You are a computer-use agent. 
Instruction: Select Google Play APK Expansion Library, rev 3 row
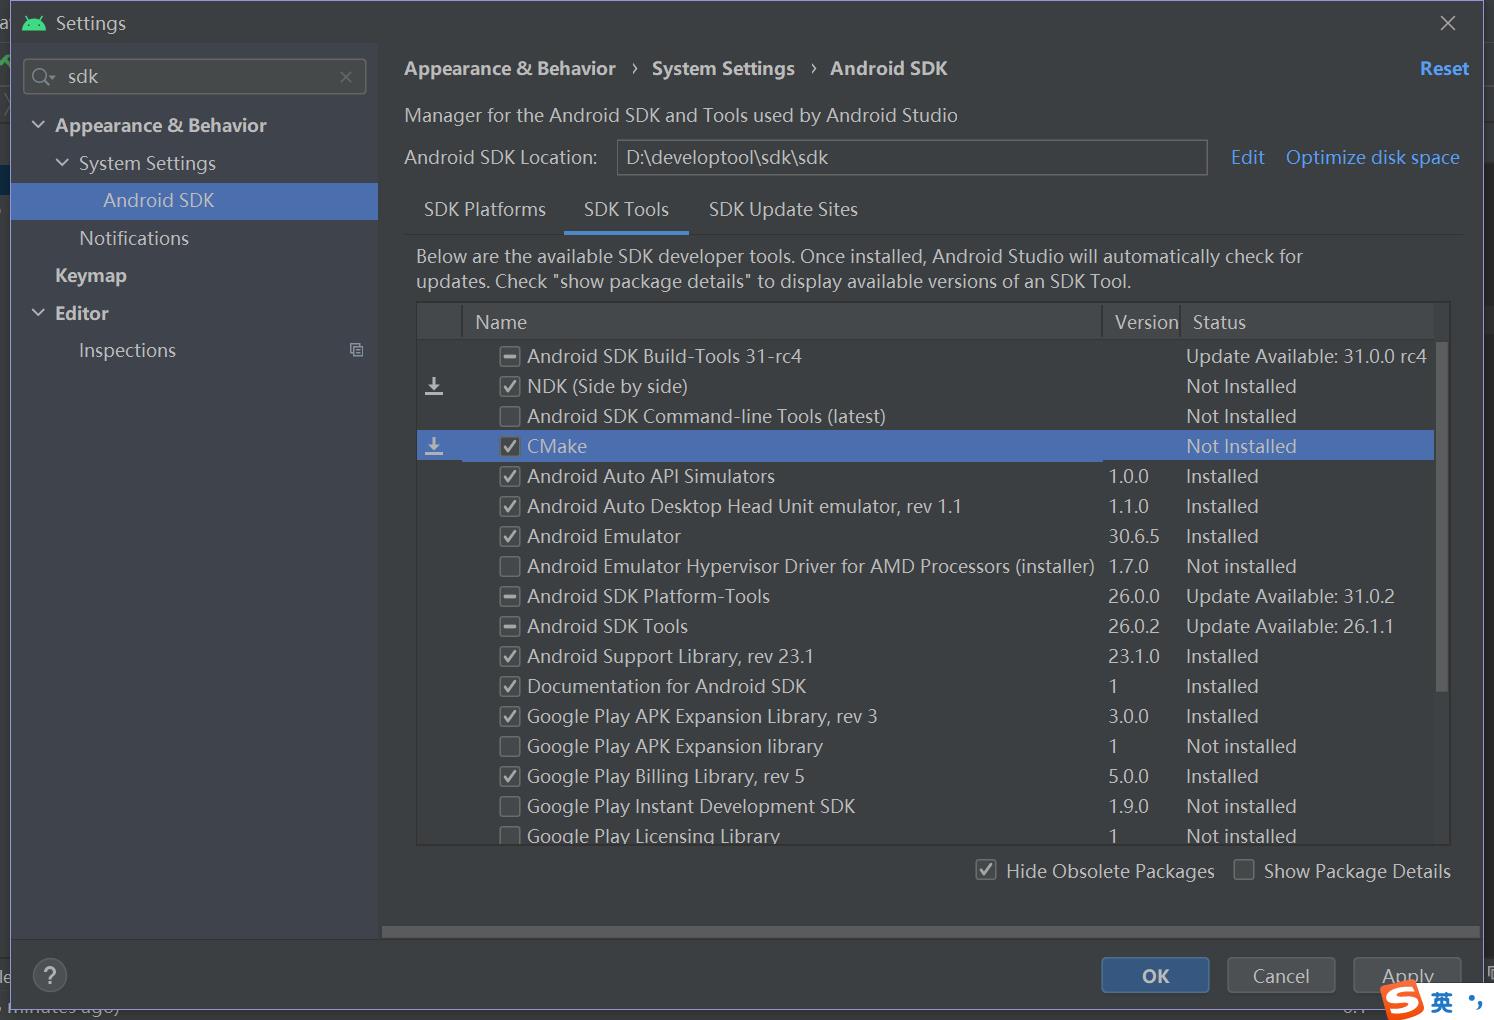[925, 716]
